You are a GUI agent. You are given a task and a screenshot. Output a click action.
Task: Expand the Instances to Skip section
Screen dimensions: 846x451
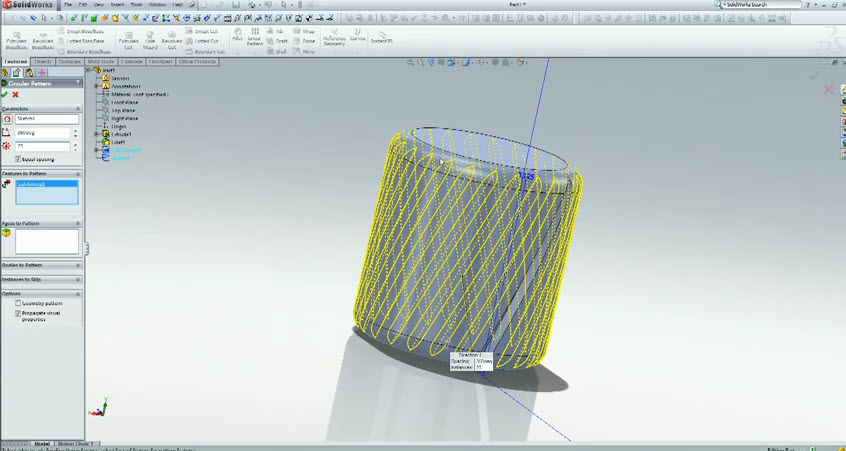78,279
